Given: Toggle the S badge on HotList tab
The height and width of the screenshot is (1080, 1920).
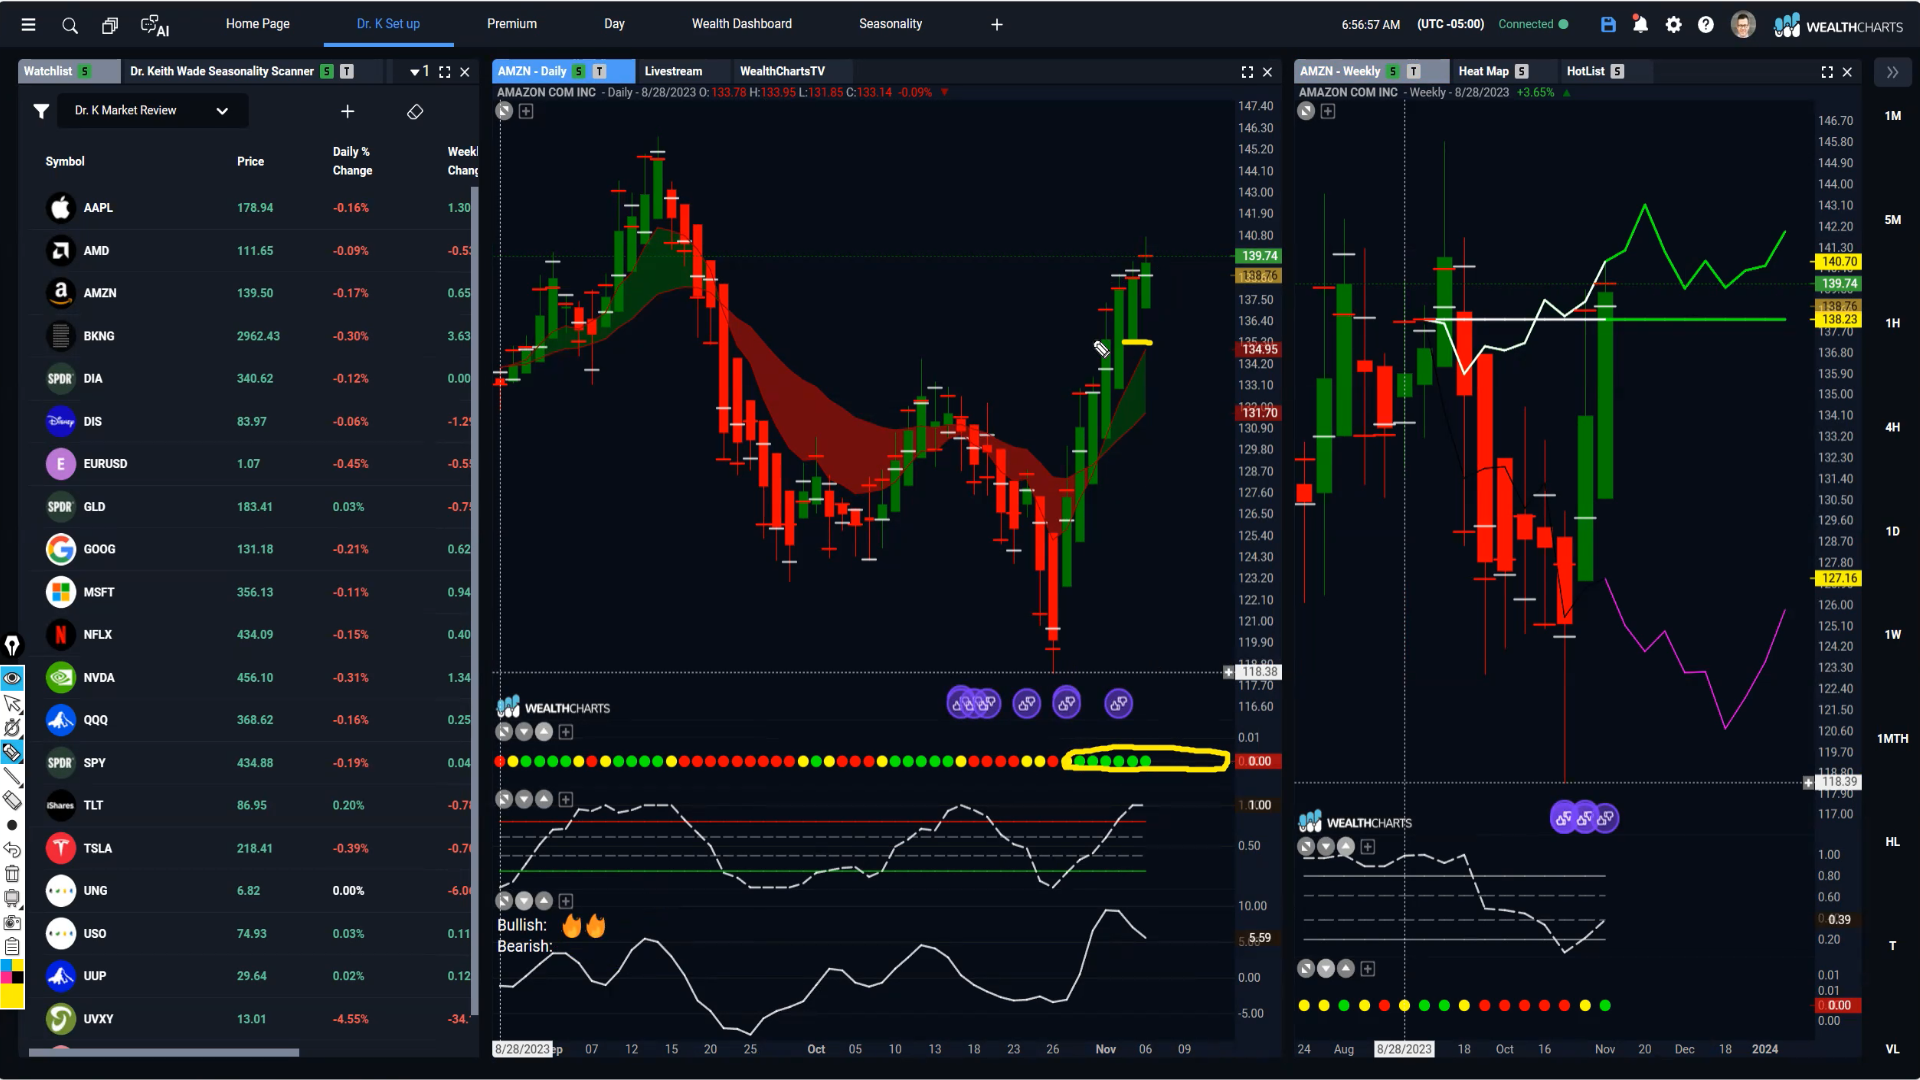Looking at the screenshot, I should (x=1617, y=72).
